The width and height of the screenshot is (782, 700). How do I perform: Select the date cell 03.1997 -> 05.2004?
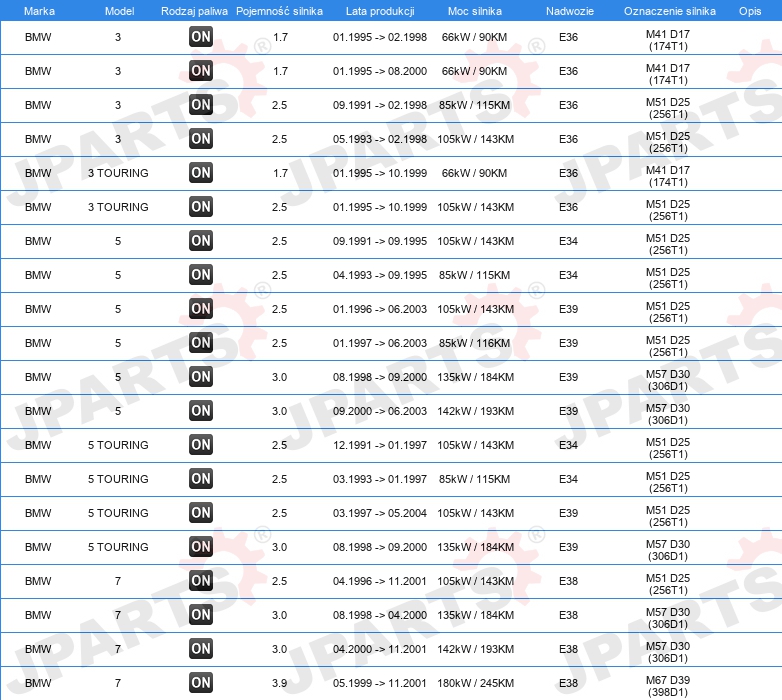click(380, 513)
